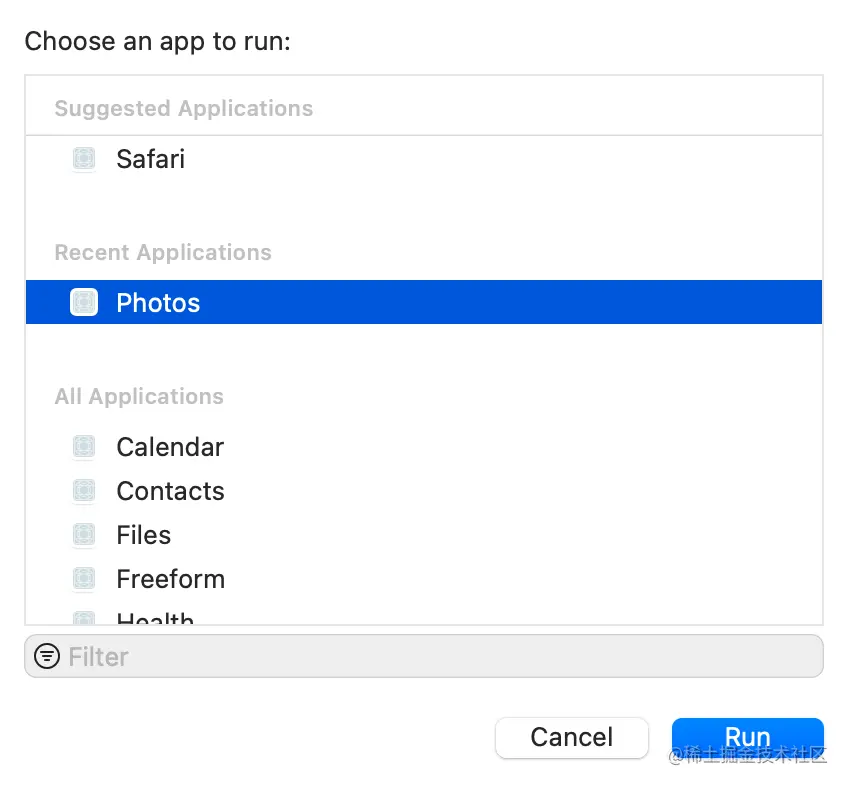Choose Calendar from the All Applications list
The image size is (850, 788).
(x=170, y=447)
